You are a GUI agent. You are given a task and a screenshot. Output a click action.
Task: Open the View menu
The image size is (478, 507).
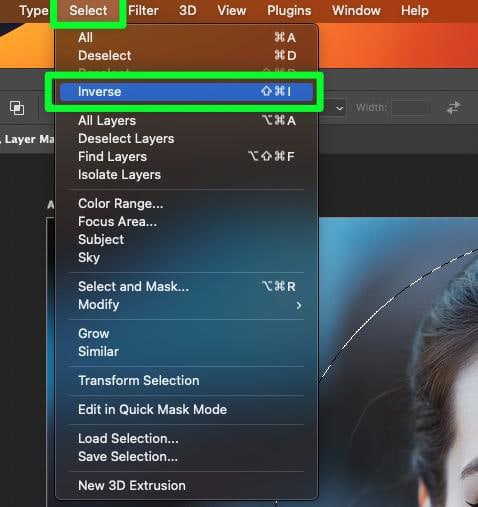[x=232, y=11]
